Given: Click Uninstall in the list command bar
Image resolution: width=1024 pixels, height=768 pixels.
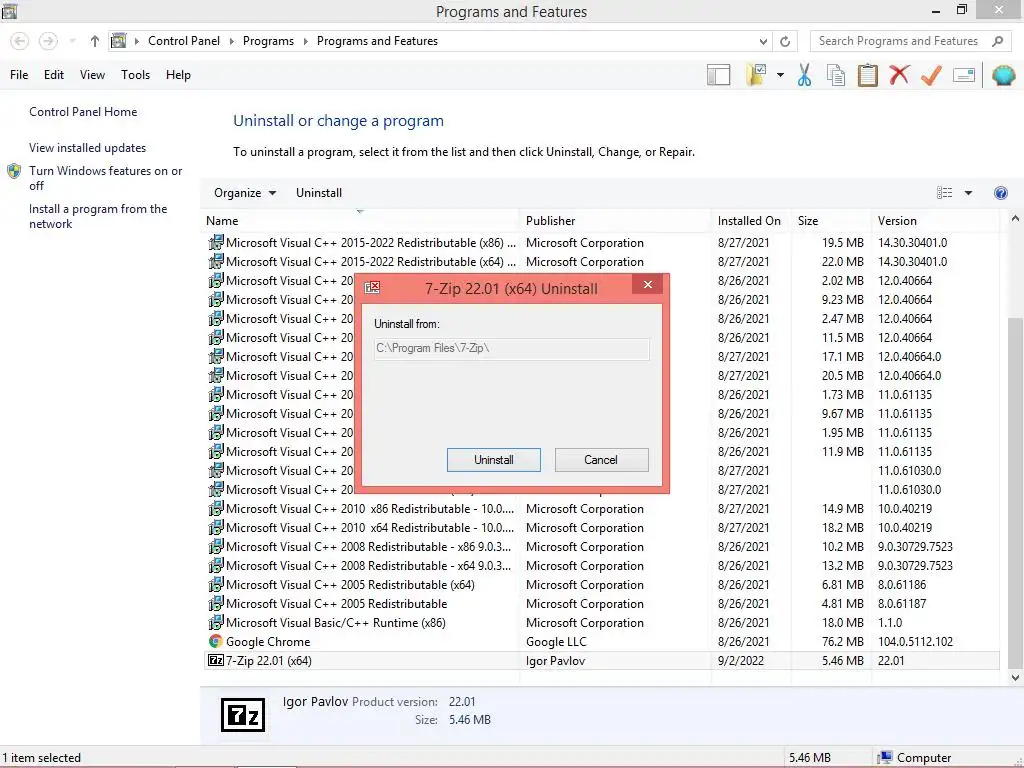Looking at the screenshot, I should 319,193.
